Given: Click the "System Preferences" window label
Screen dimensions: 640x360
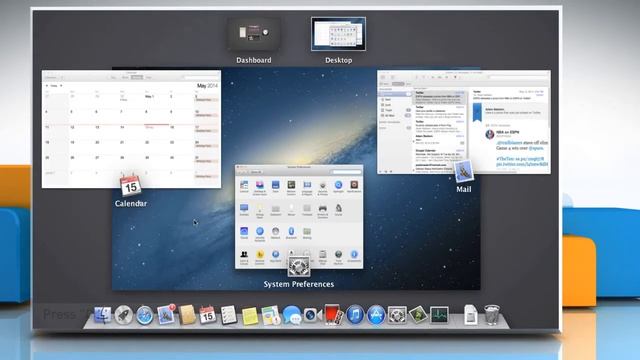Looking at the screenshot, I should 299,284.
